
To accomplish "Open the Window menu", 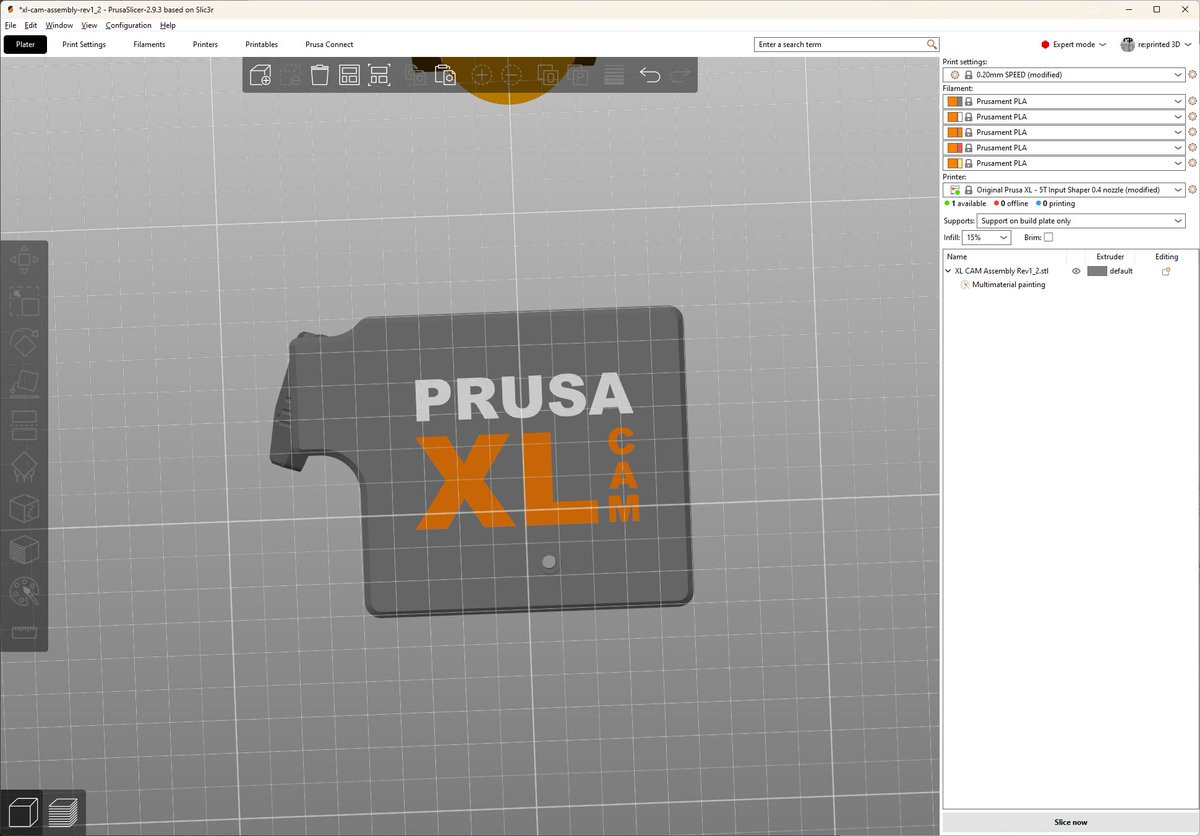I will point(59,25).
